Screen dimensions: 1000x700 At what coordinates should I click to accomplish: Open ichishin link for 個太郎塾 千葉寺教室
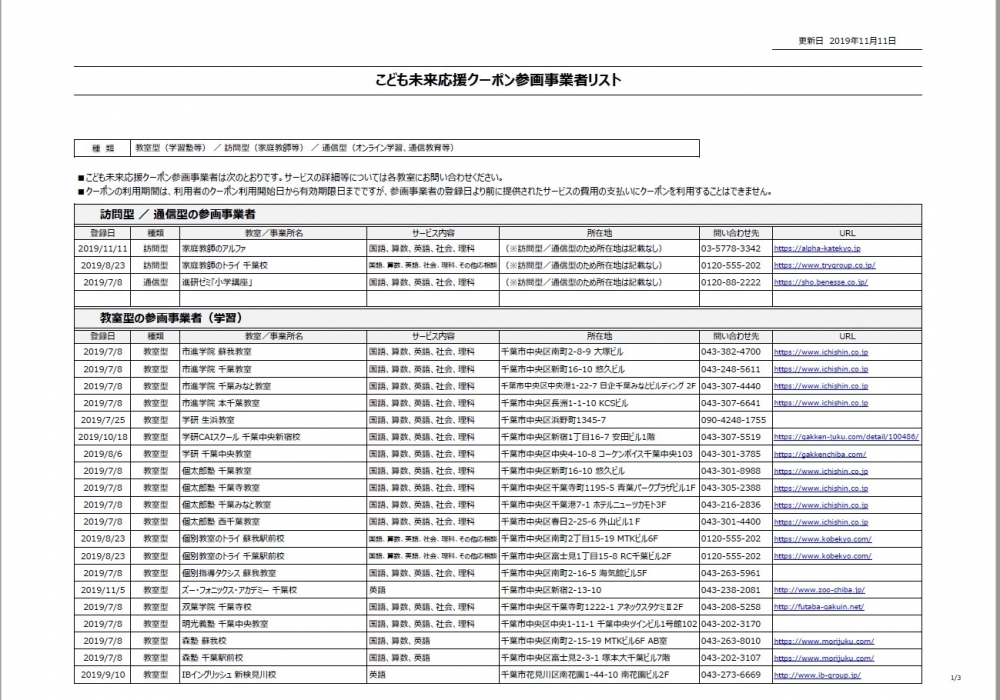click(x=821, y=488)
